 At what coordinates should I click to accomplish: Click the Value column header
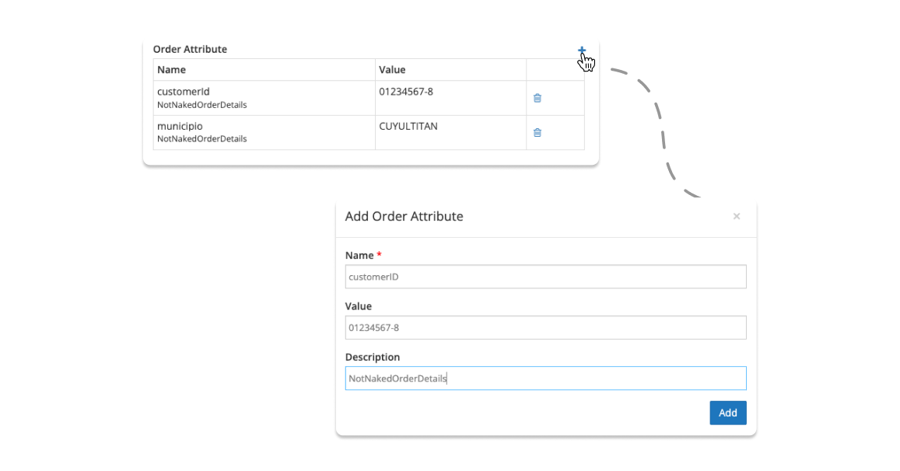click(x=392, y=70)
